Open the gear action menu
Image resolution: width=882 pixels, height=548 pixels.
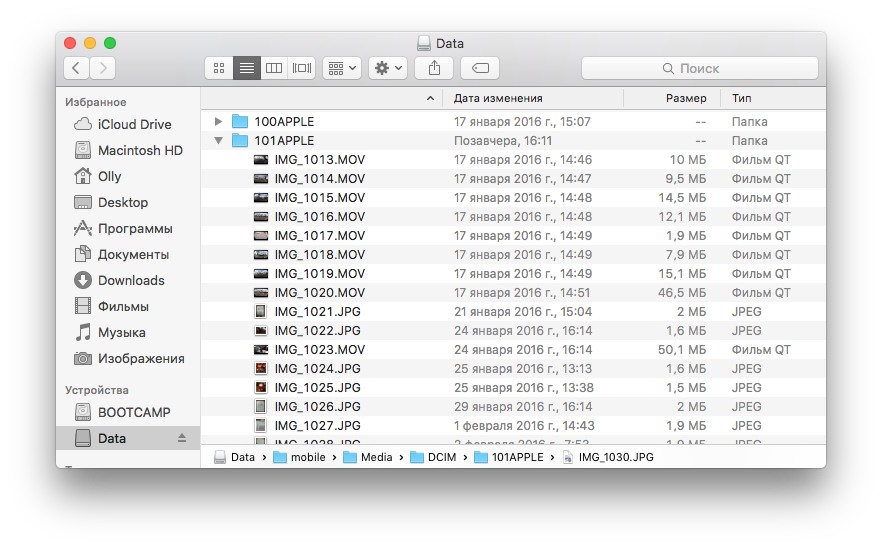pos(387,68)
